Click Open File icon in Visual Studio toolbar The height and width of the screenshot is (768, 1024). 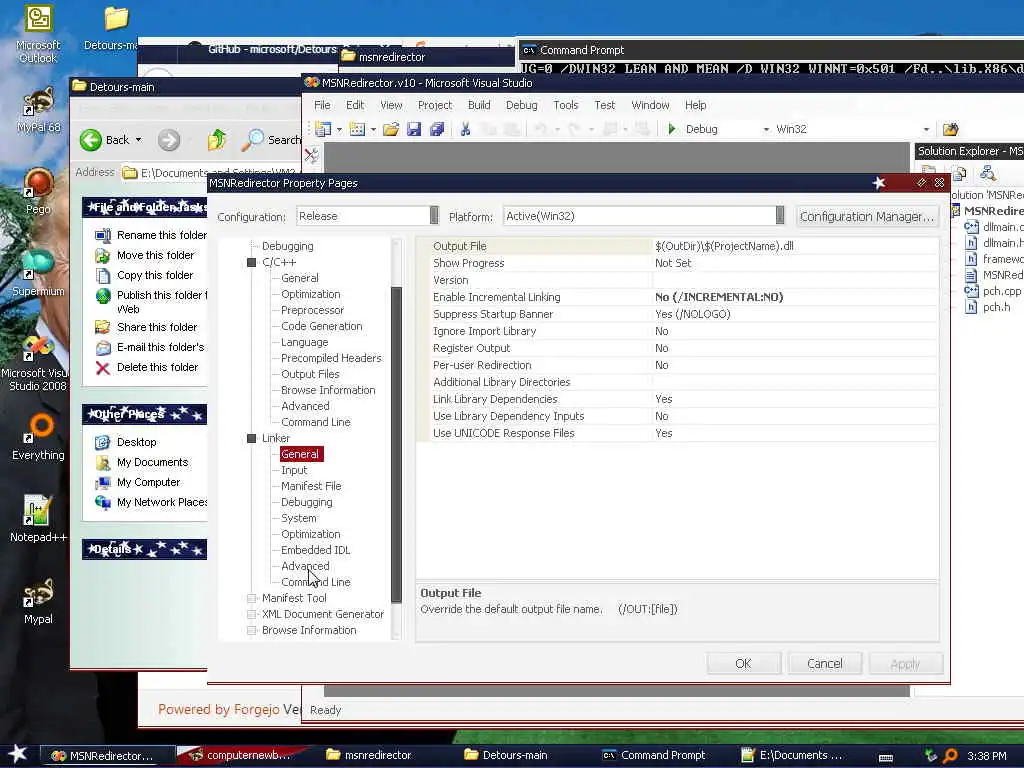391,129
